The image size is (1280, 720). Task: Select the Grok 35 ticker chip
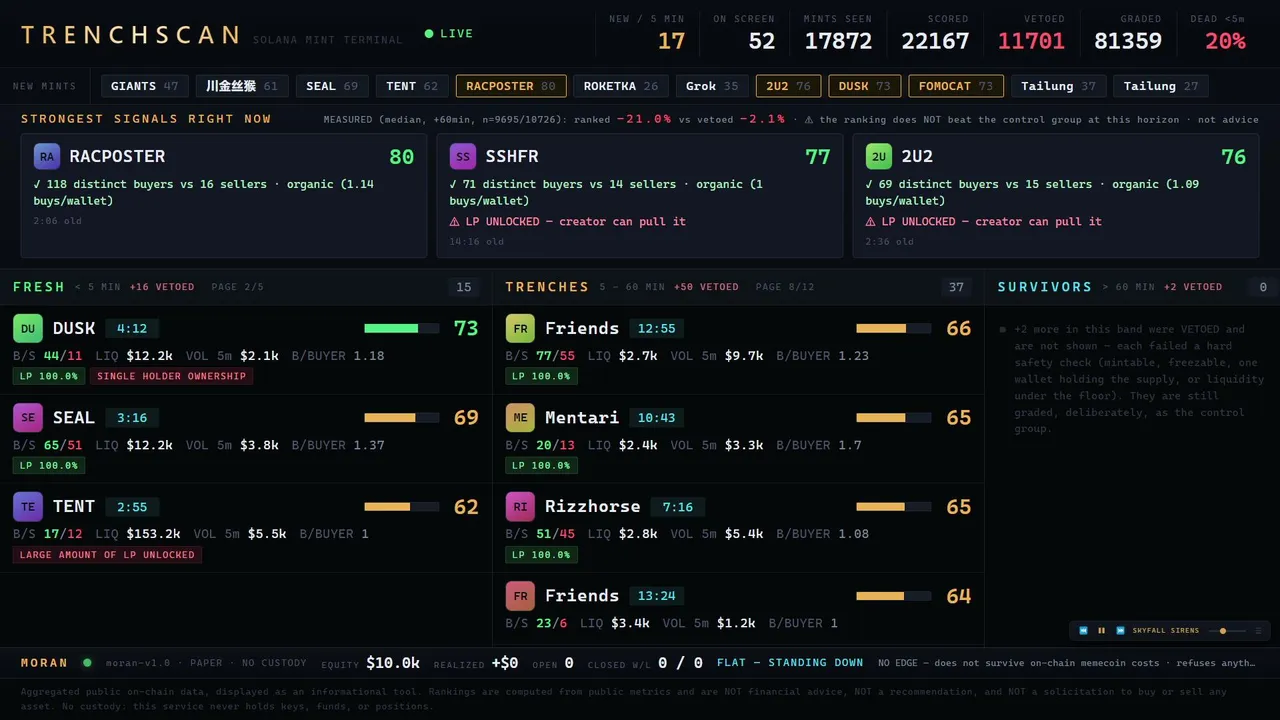[x=712, y=86]
